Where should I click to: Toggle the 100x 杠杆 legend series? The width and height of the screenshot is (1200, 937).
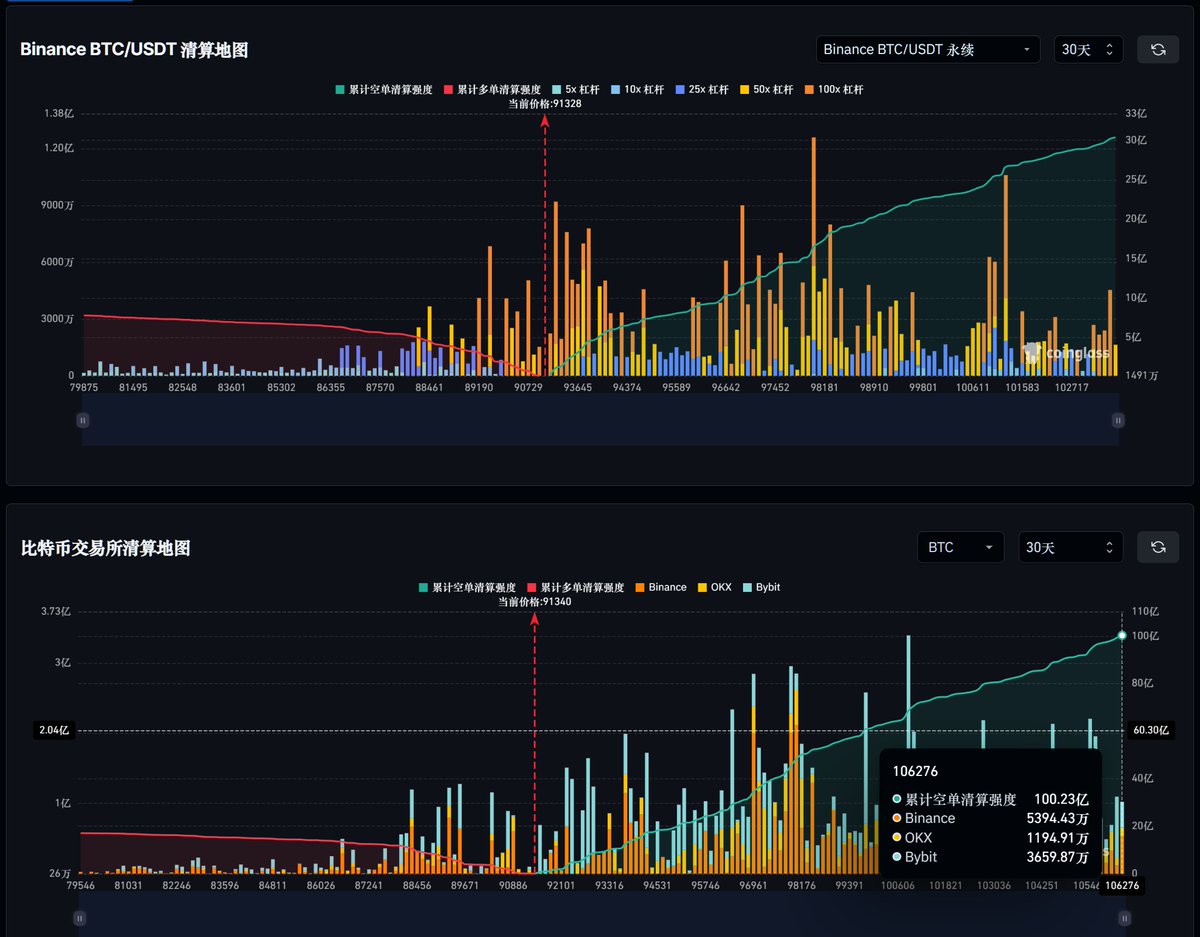(x=836, y=90)
